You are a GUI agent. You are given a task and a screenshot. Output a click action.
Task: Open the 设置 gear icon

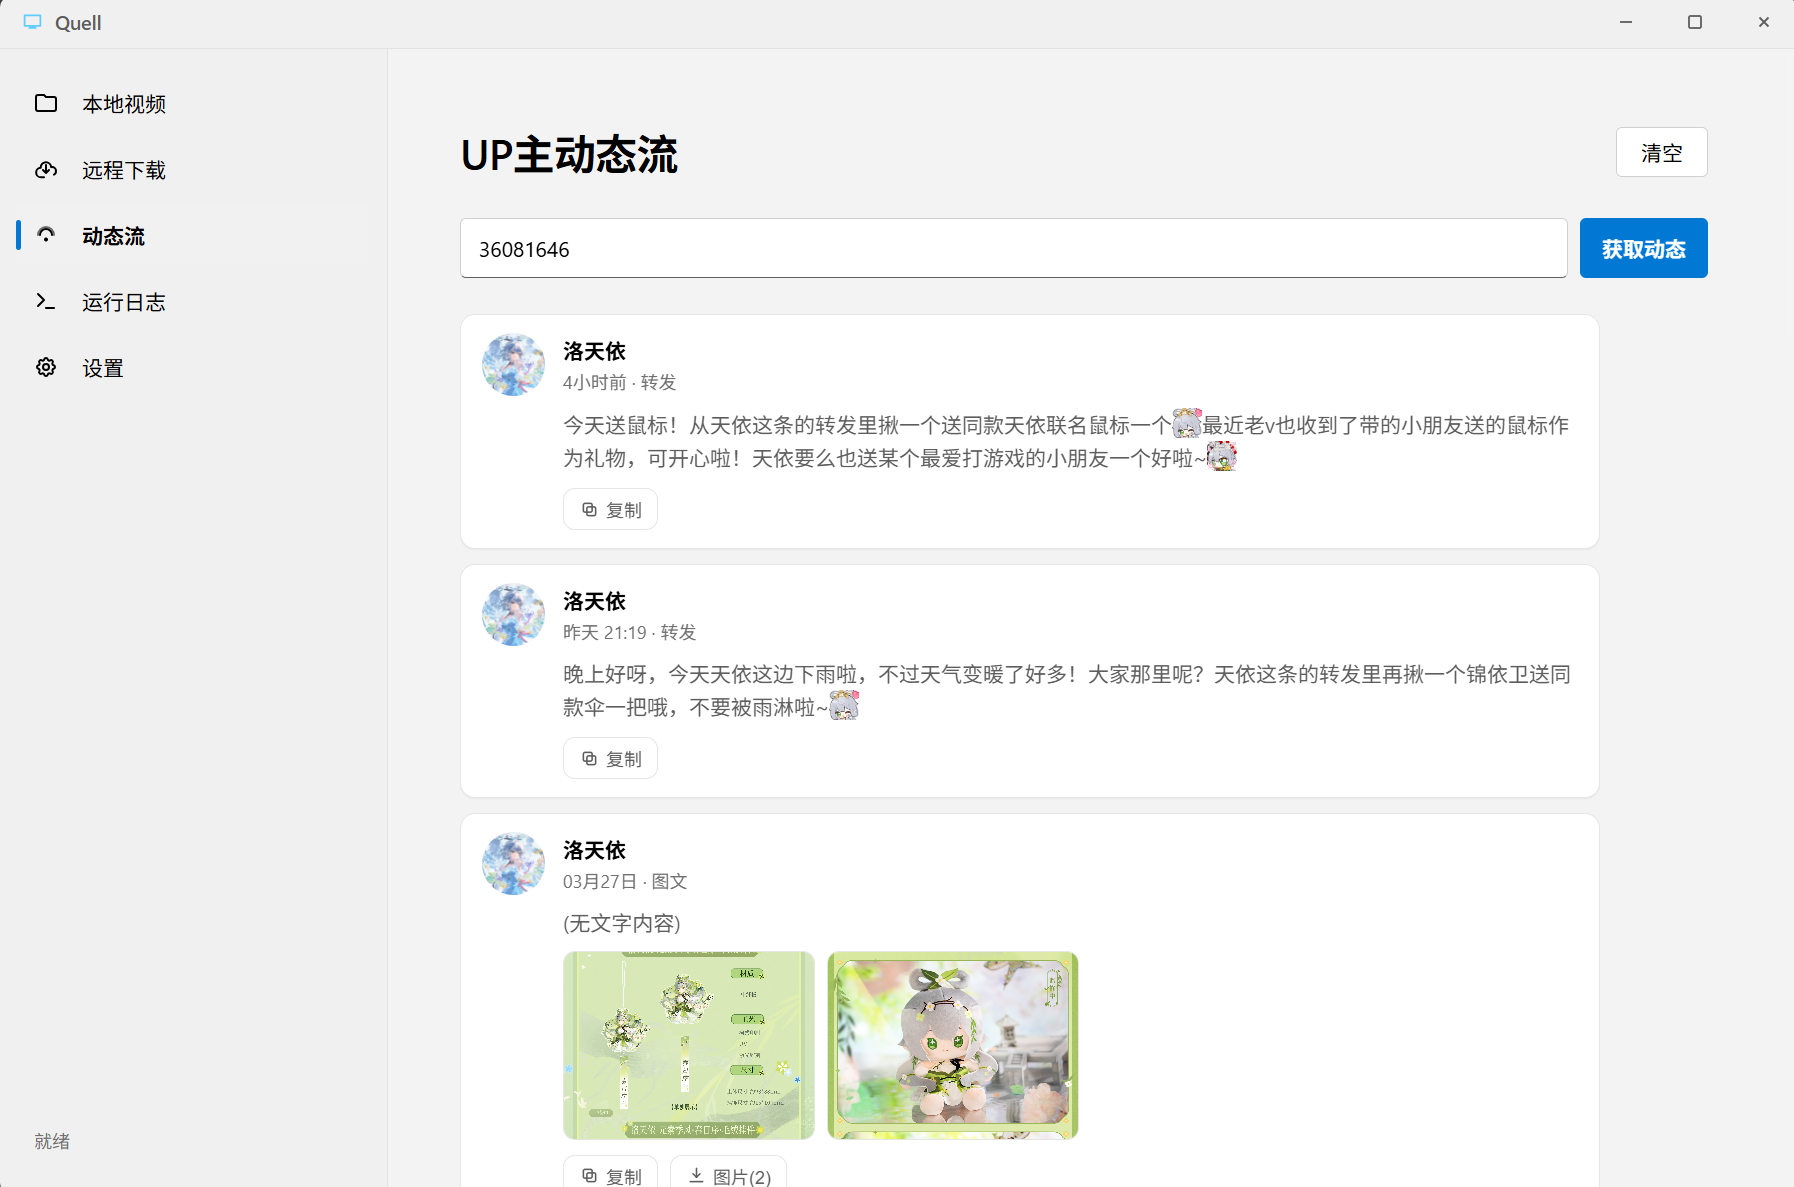tap(46, 367)
